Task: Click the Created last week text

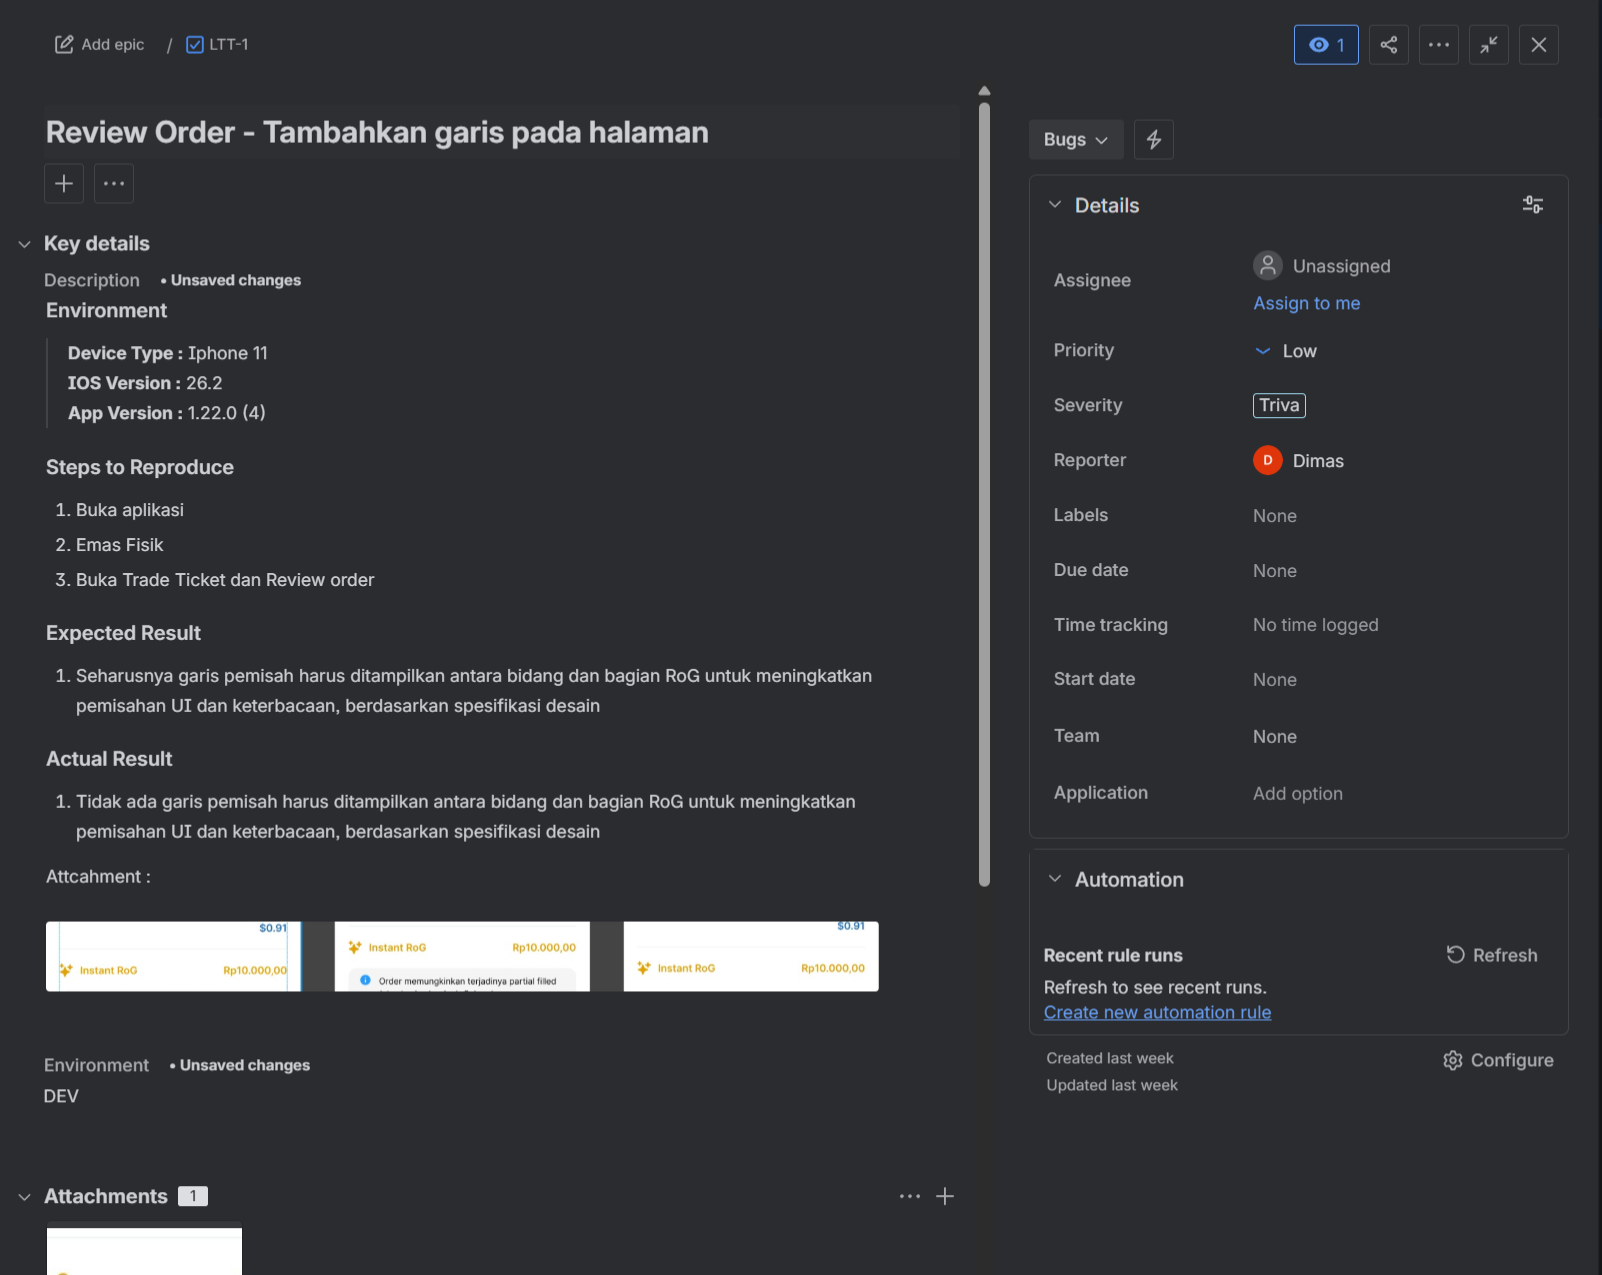Action: [1110, 1058]
